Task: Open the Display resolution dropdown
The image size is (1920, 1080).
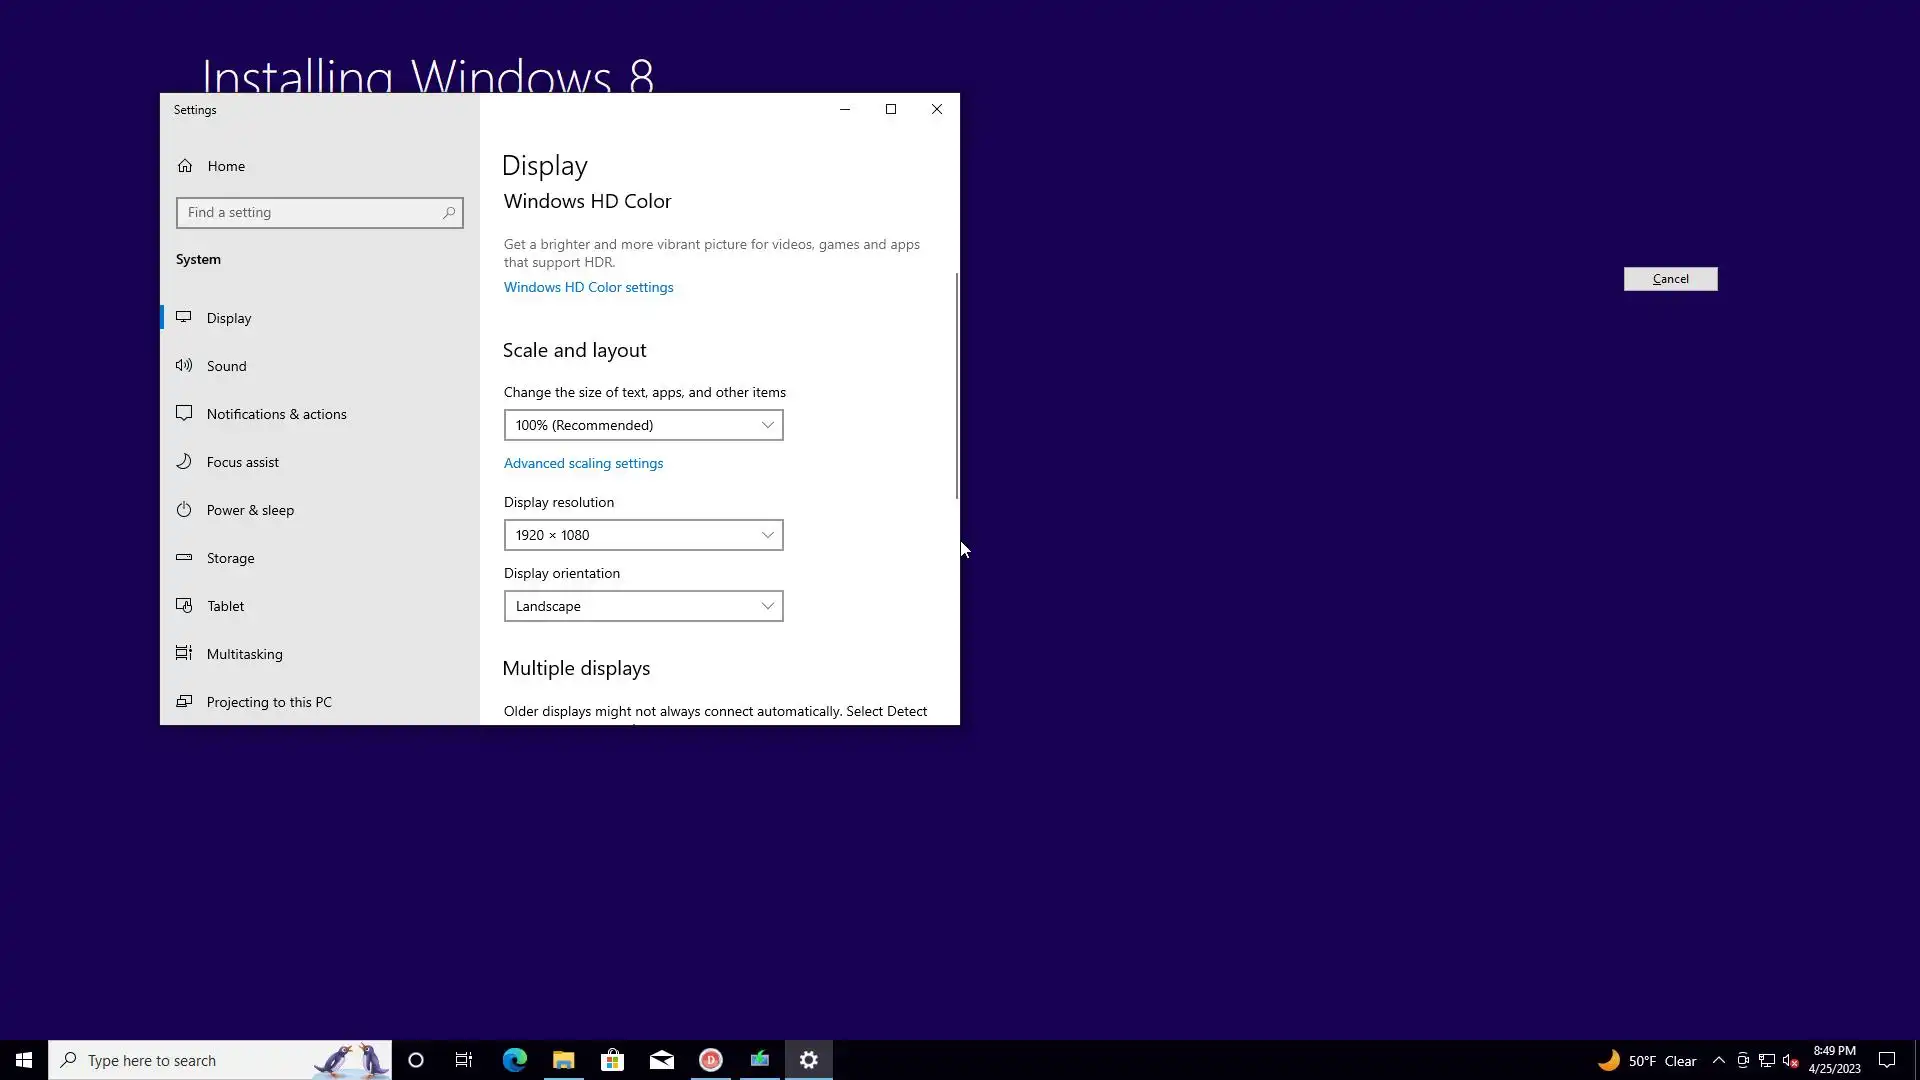Action: pos(643,535)
